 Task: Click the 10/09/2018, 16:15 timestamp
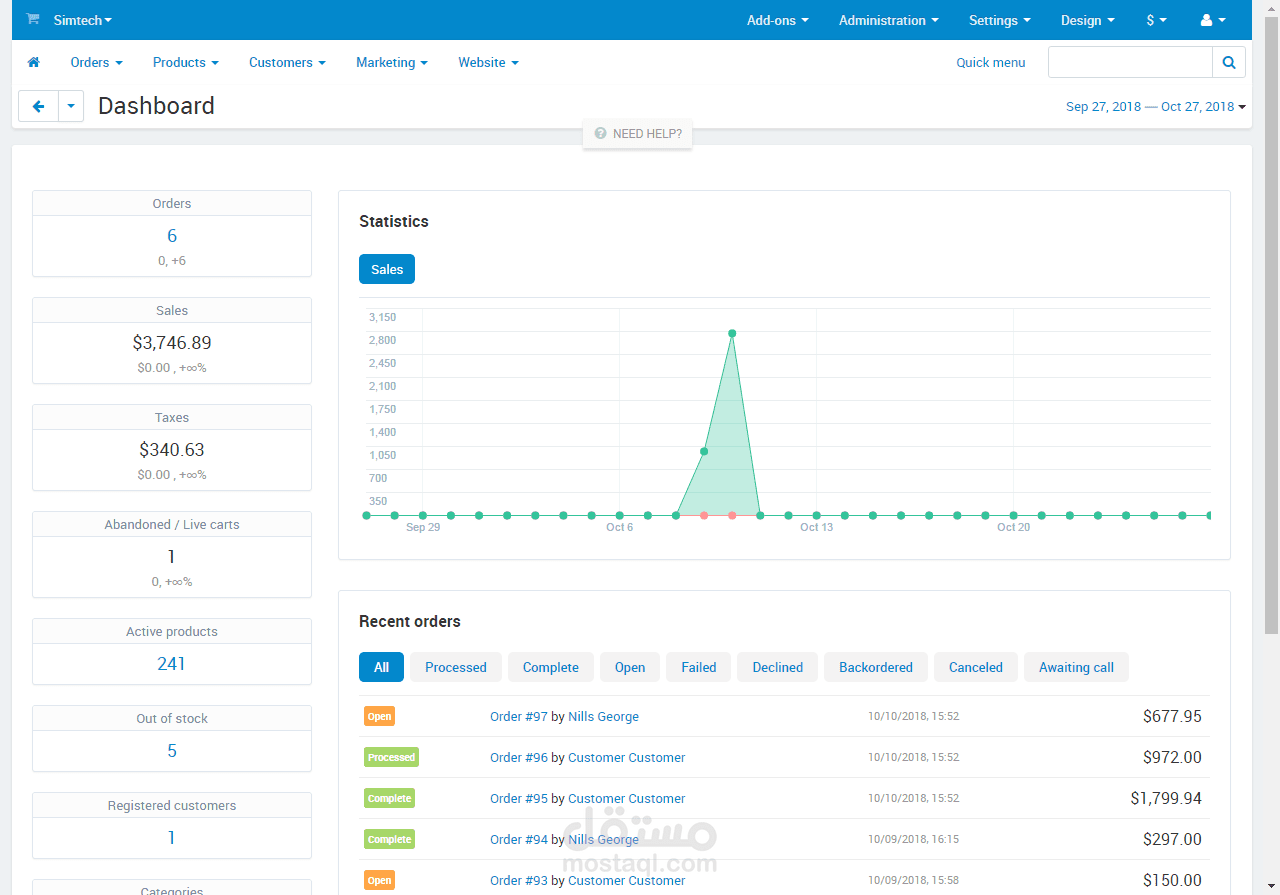pyautogui.click(x=913, y=840)
